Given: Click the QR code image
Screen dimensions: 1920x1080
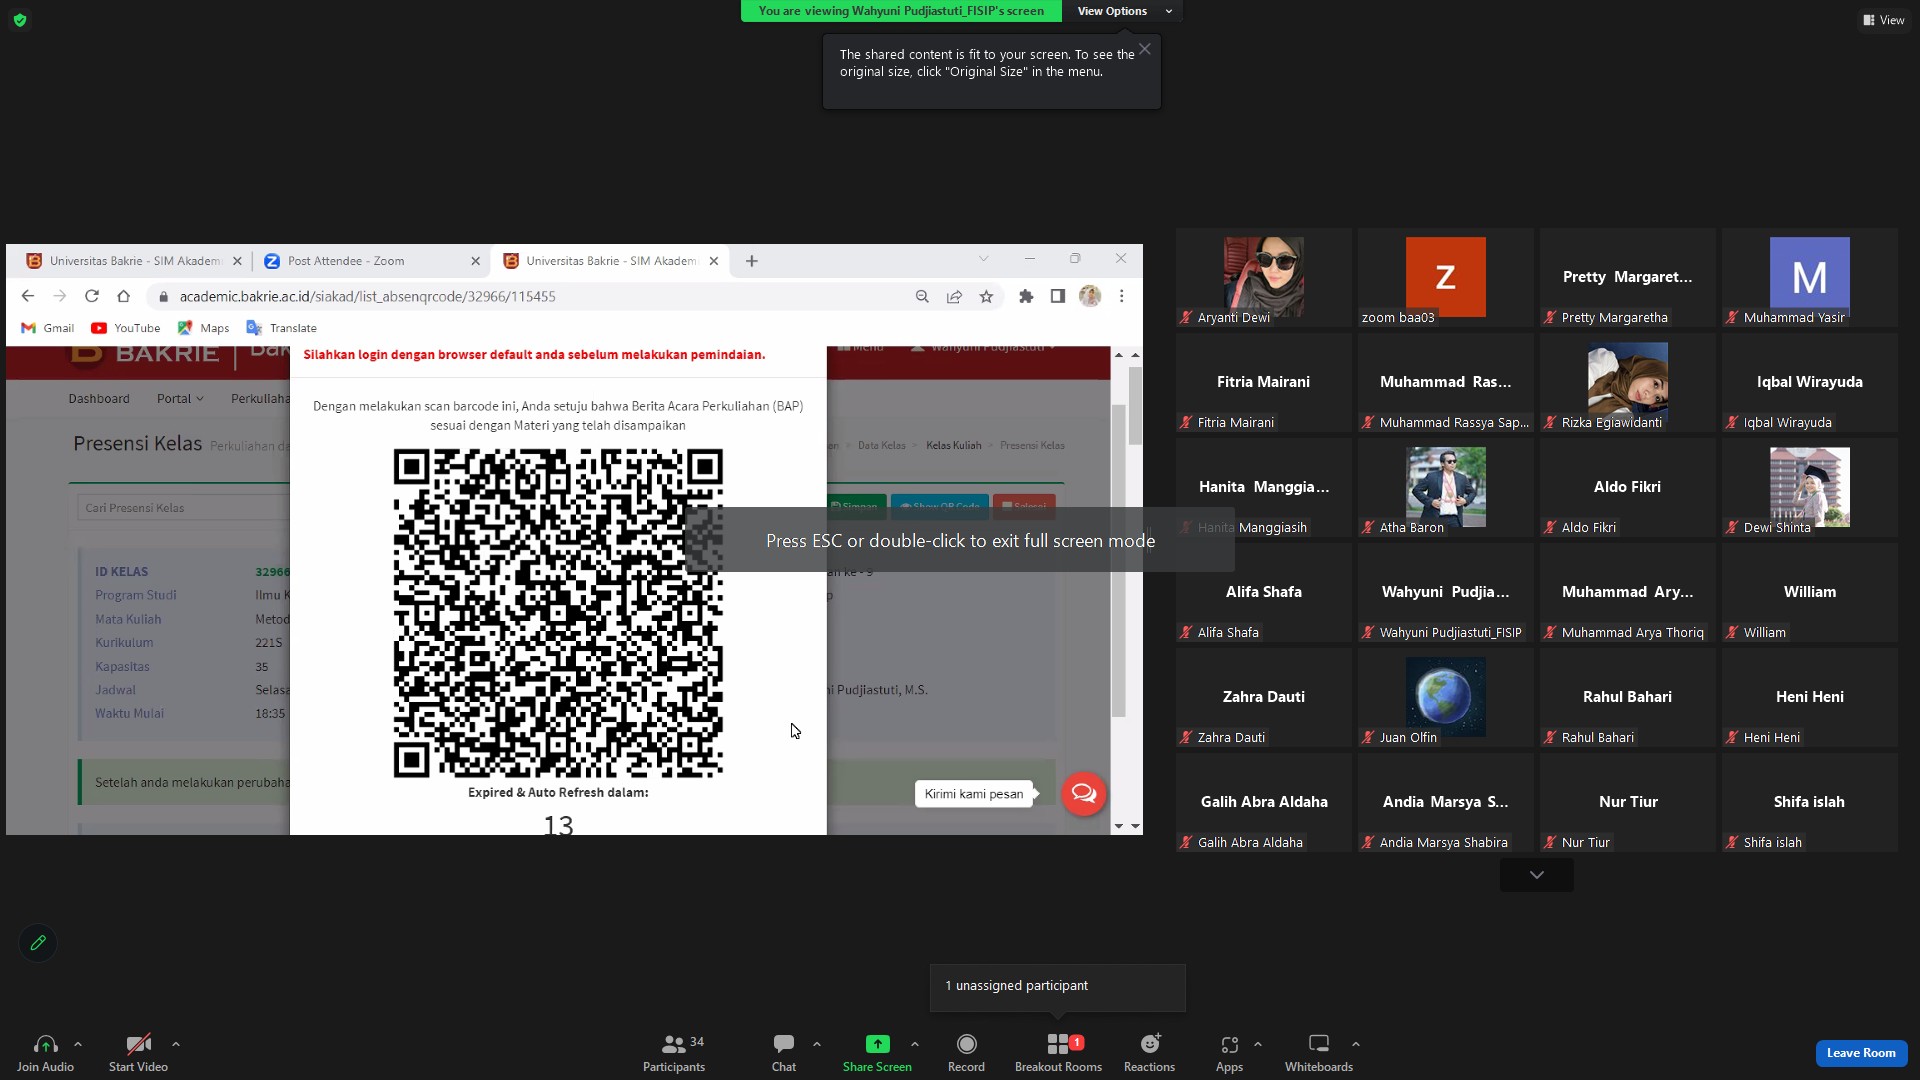Looking at the screenshot, I should (x=558, y=613).
